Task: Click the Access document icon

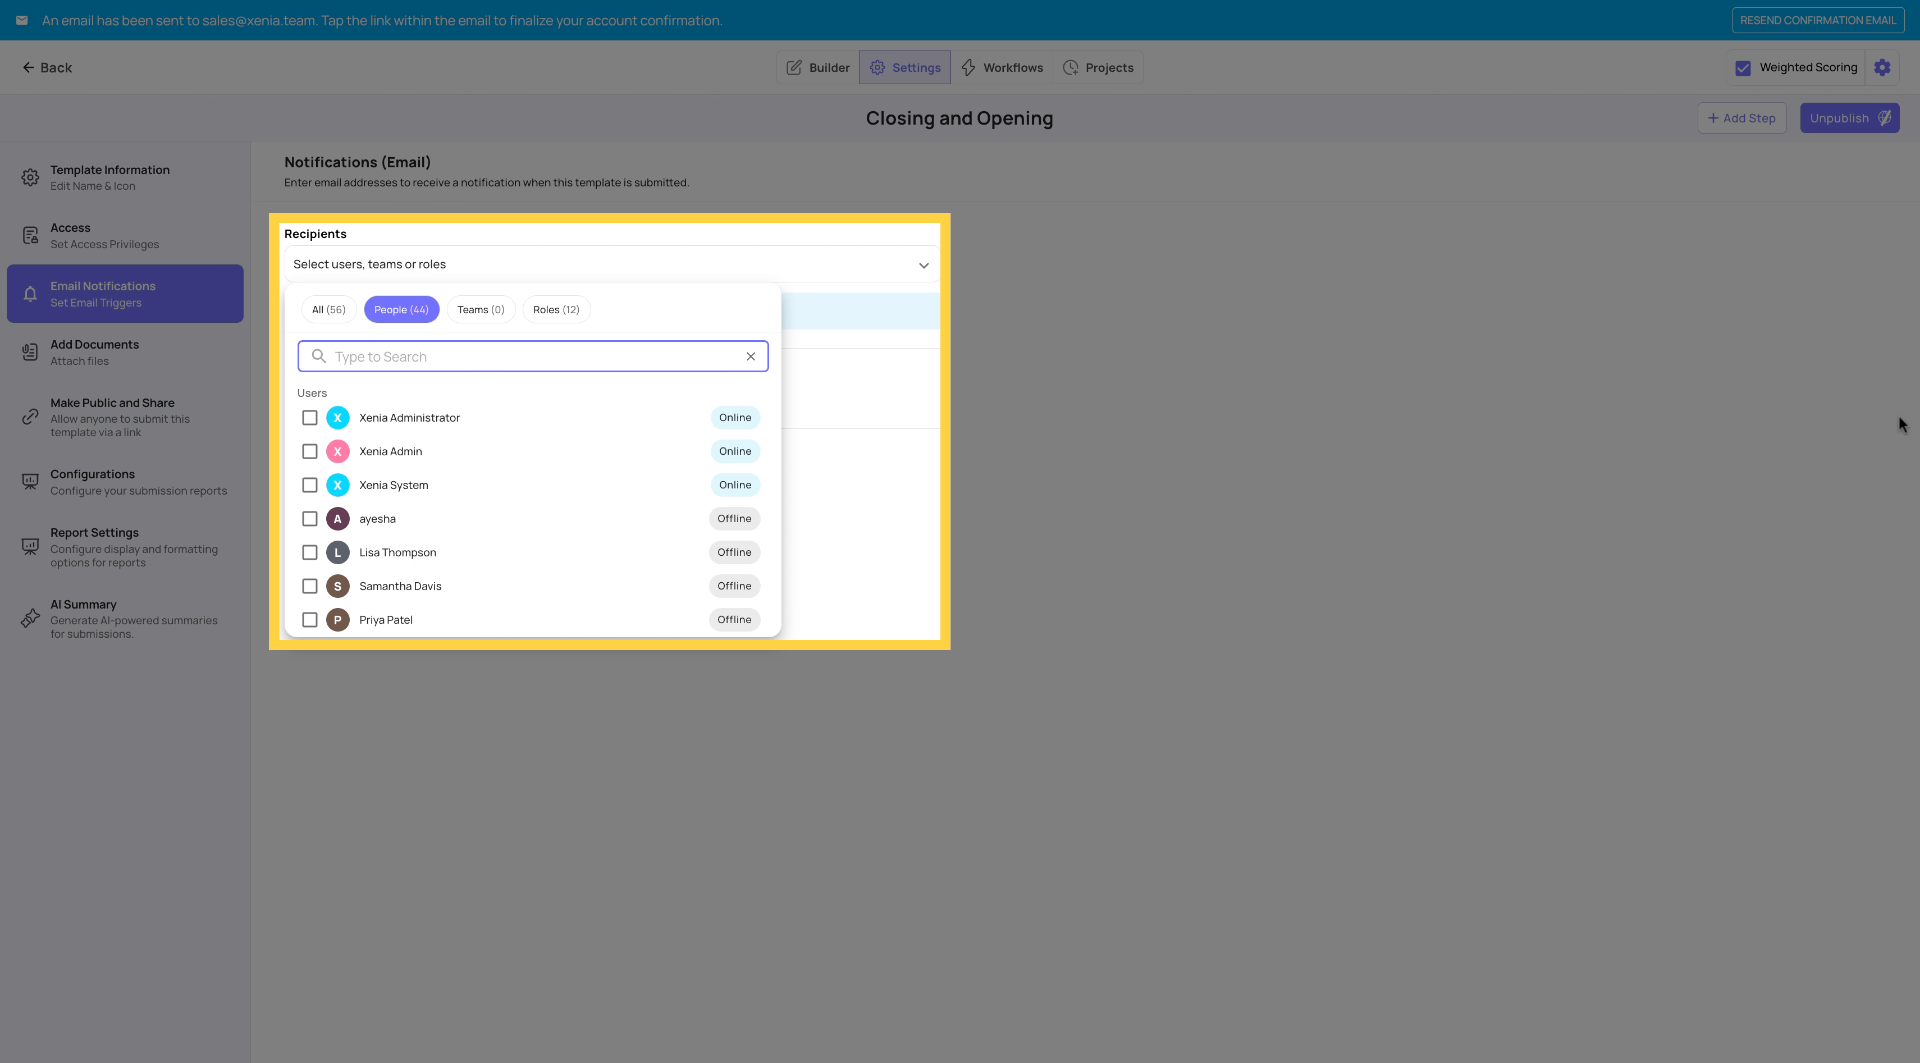Action: pyautogui.click(x=31, y=236)
